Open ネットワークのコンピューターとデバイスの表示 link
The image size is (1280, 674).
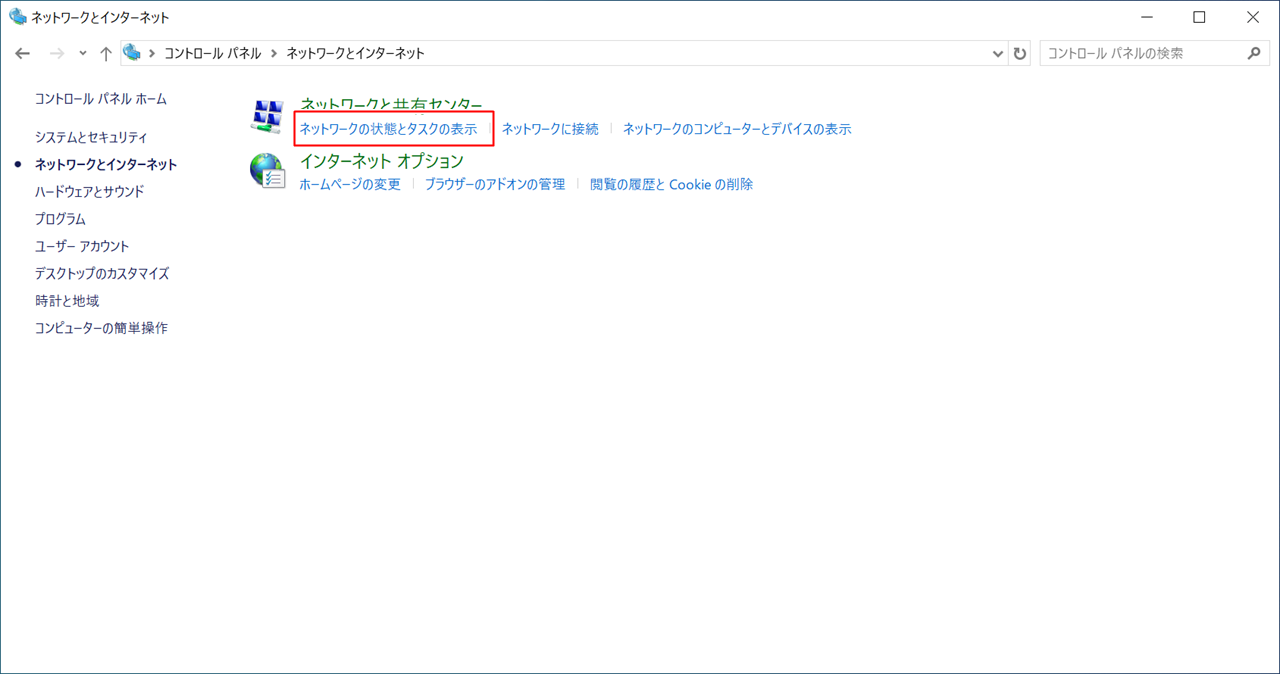point(737,129)
